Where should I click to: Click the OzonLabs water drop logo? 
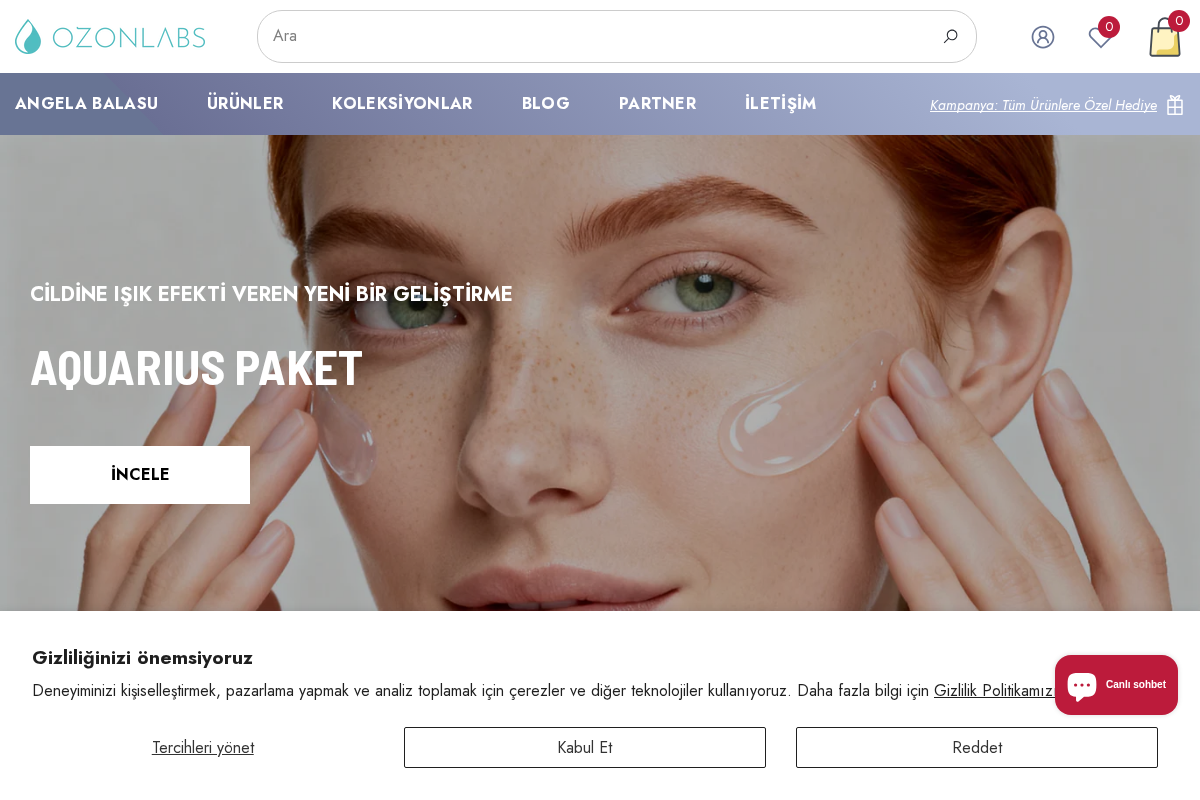pyautogui.click(x=27, y=36)
